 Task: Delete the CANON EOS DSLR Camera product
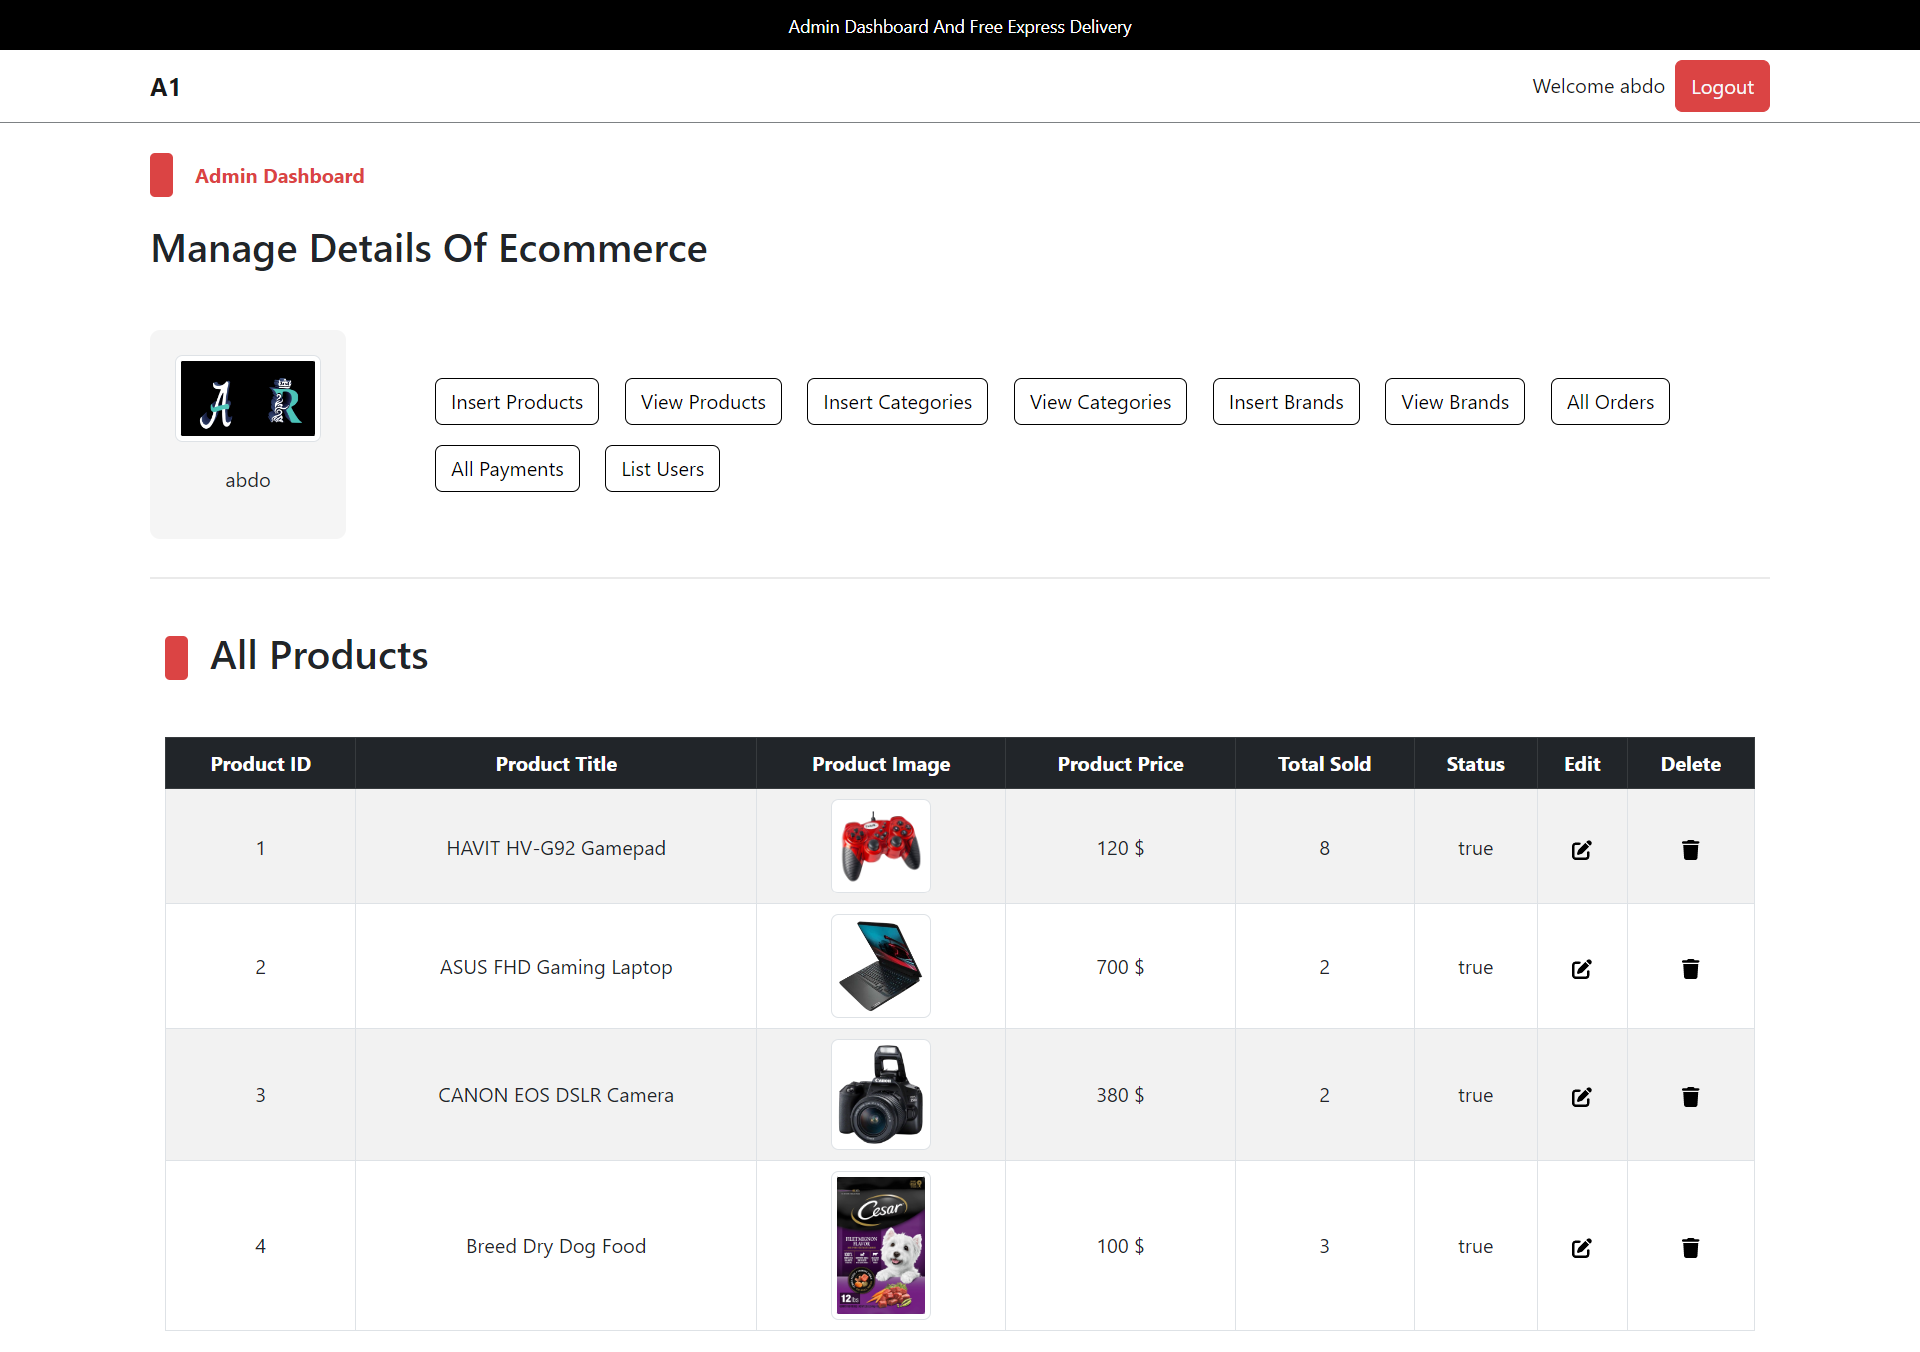point(1690,1097)
